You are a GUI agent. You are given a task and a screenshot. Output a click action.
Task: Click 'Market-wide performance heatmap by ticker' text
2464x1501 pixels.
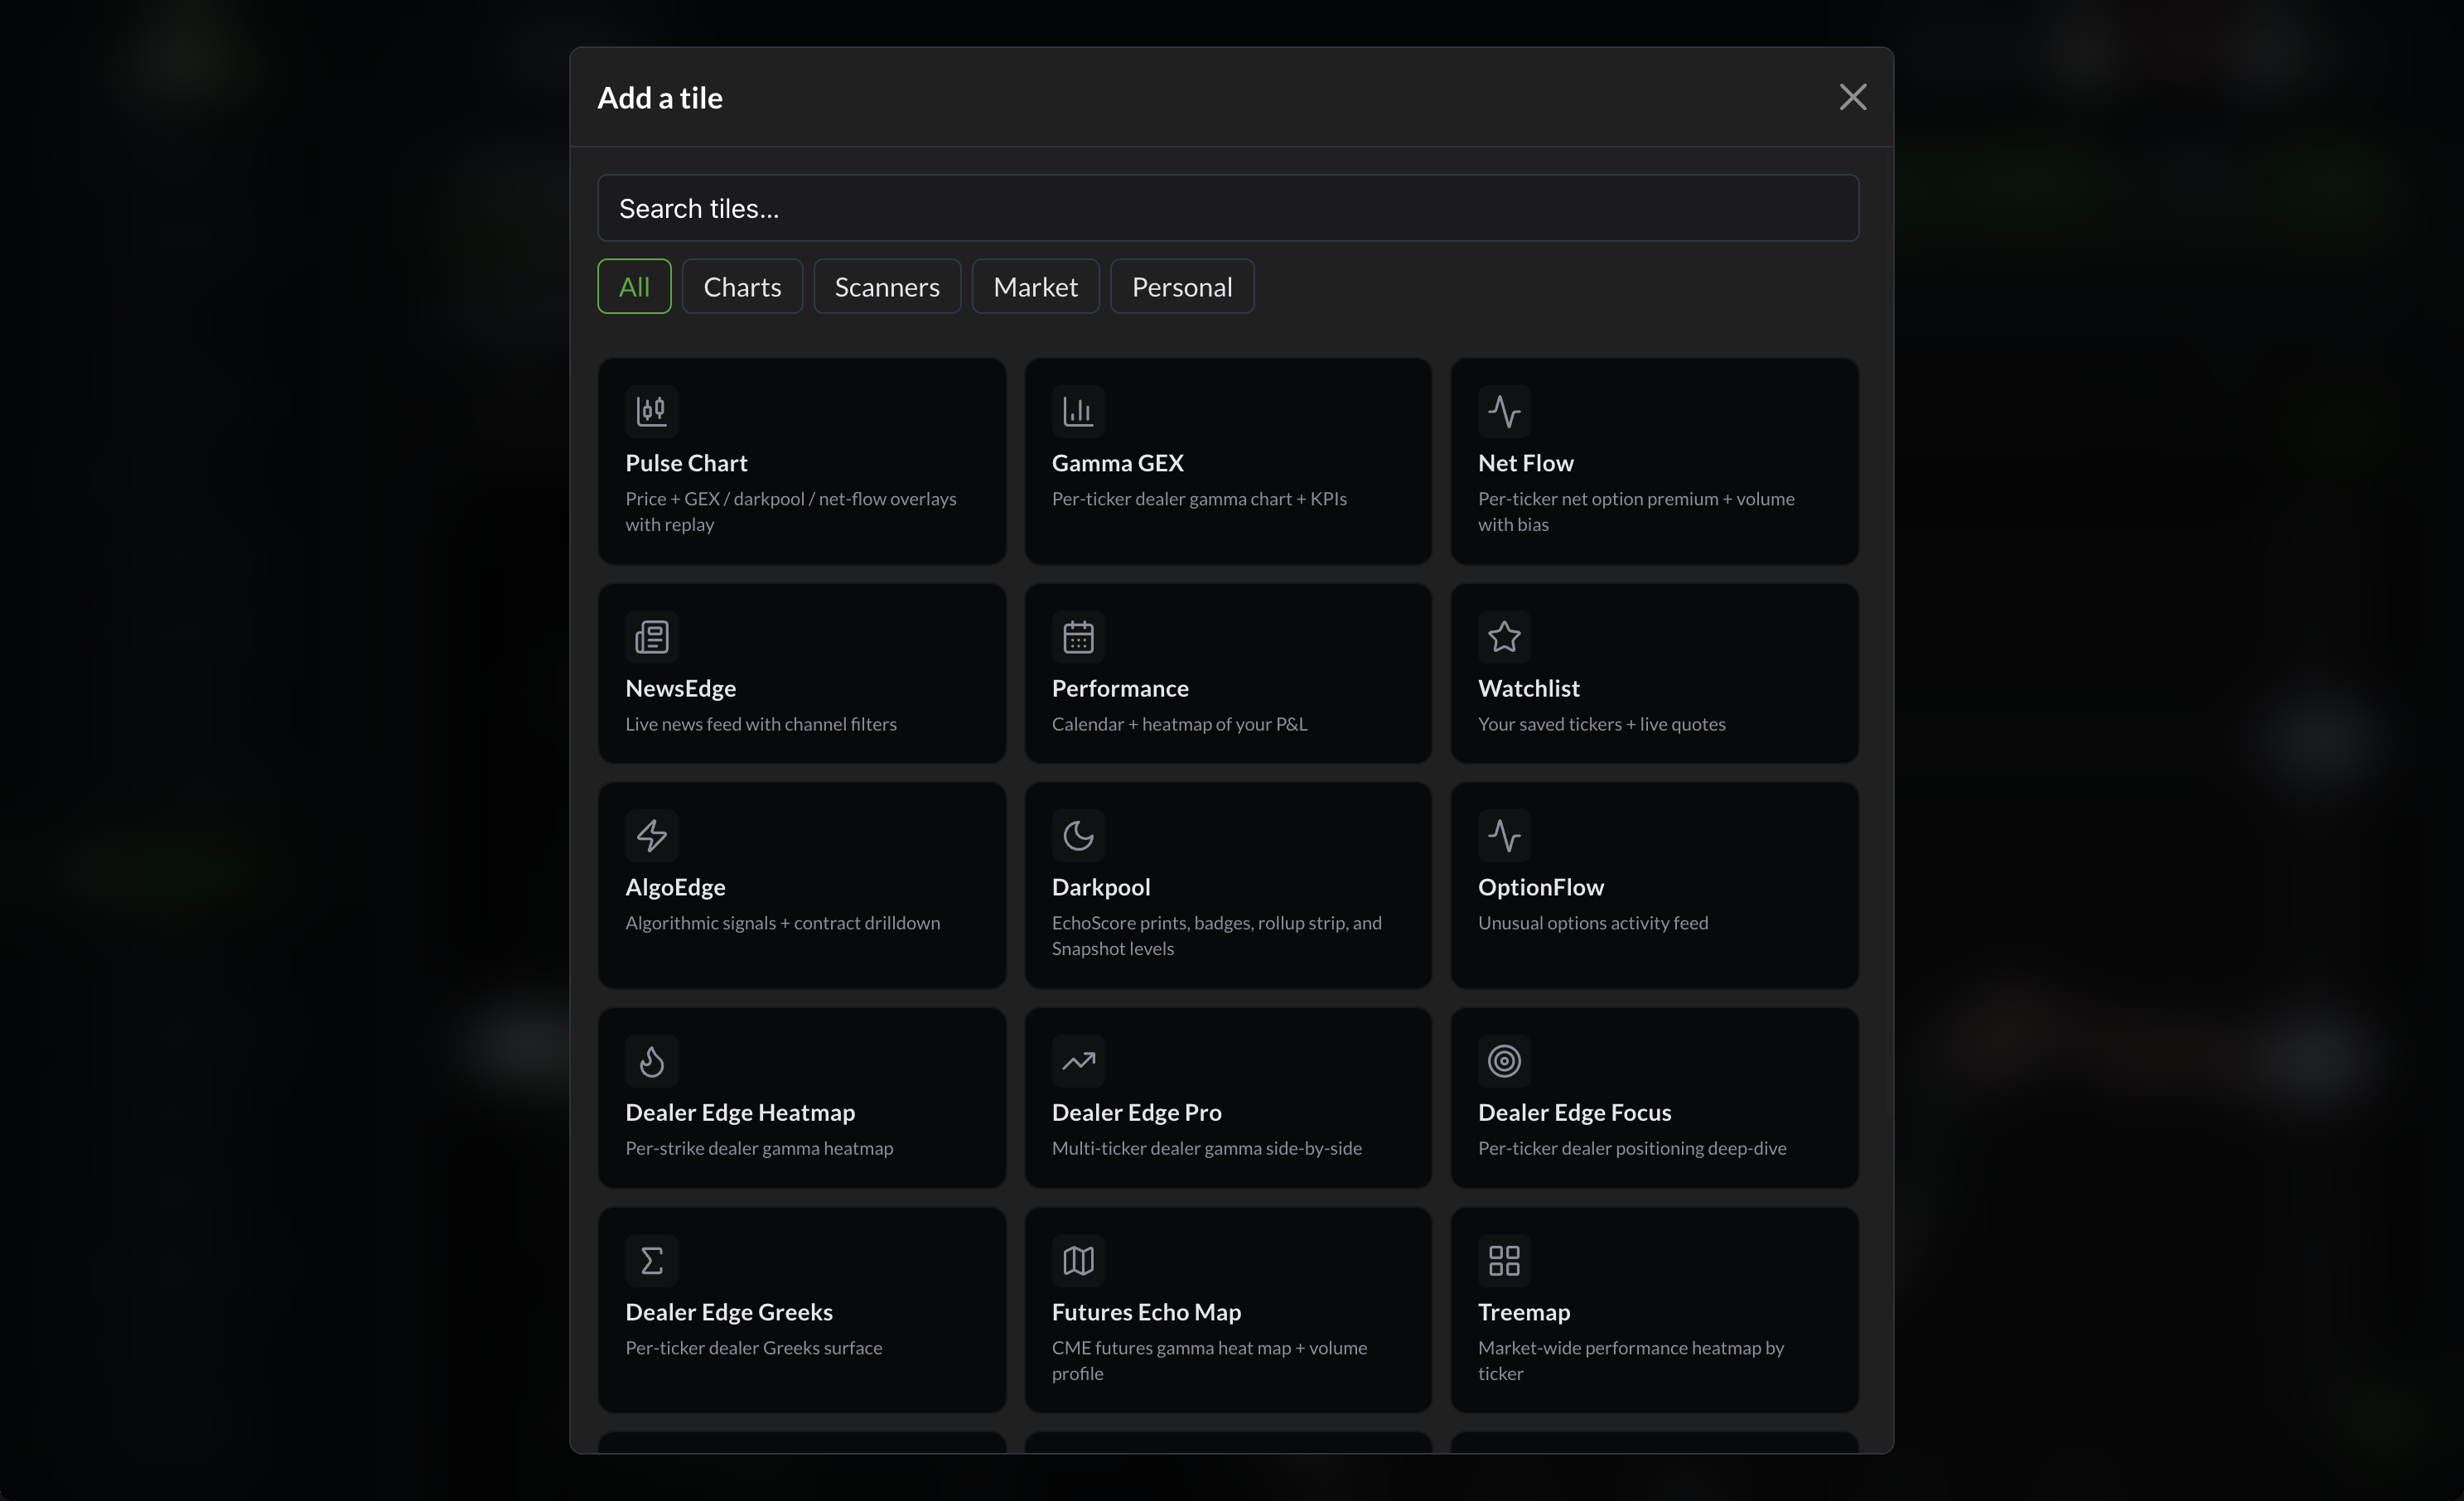[x=1631, y=1360]
